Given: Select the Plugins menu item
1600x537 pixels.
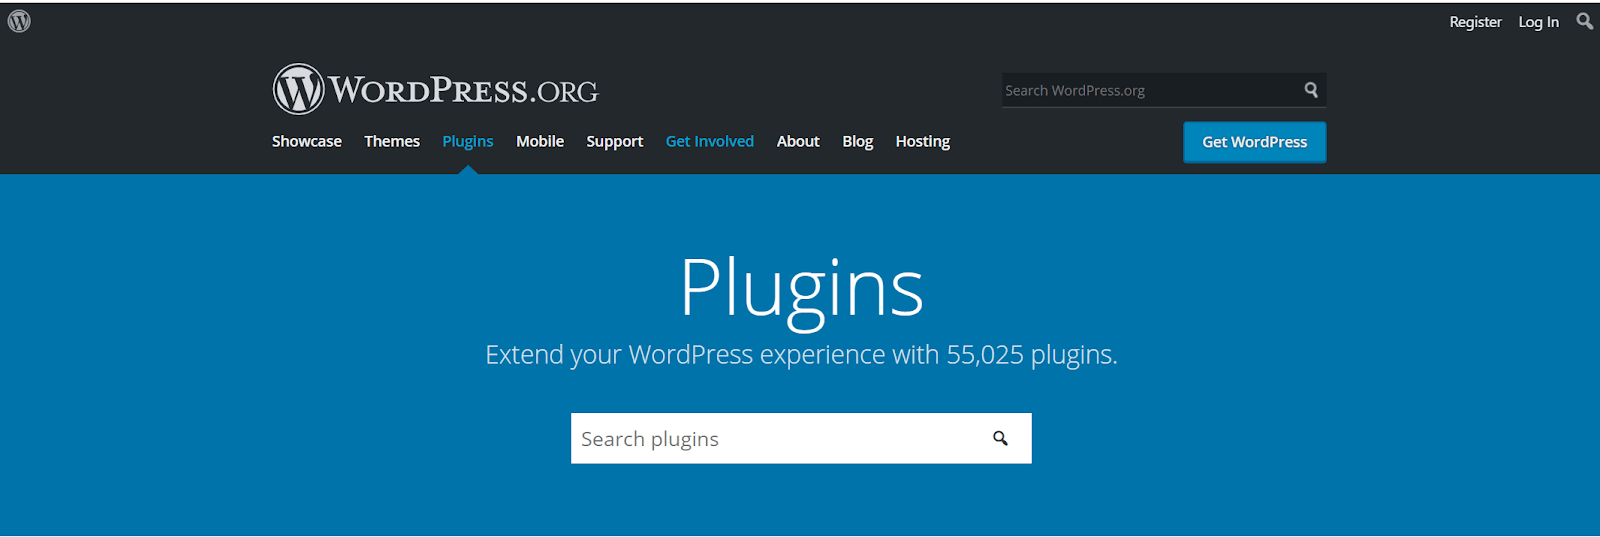Looking at the screenshot, I should coord(468,141).
